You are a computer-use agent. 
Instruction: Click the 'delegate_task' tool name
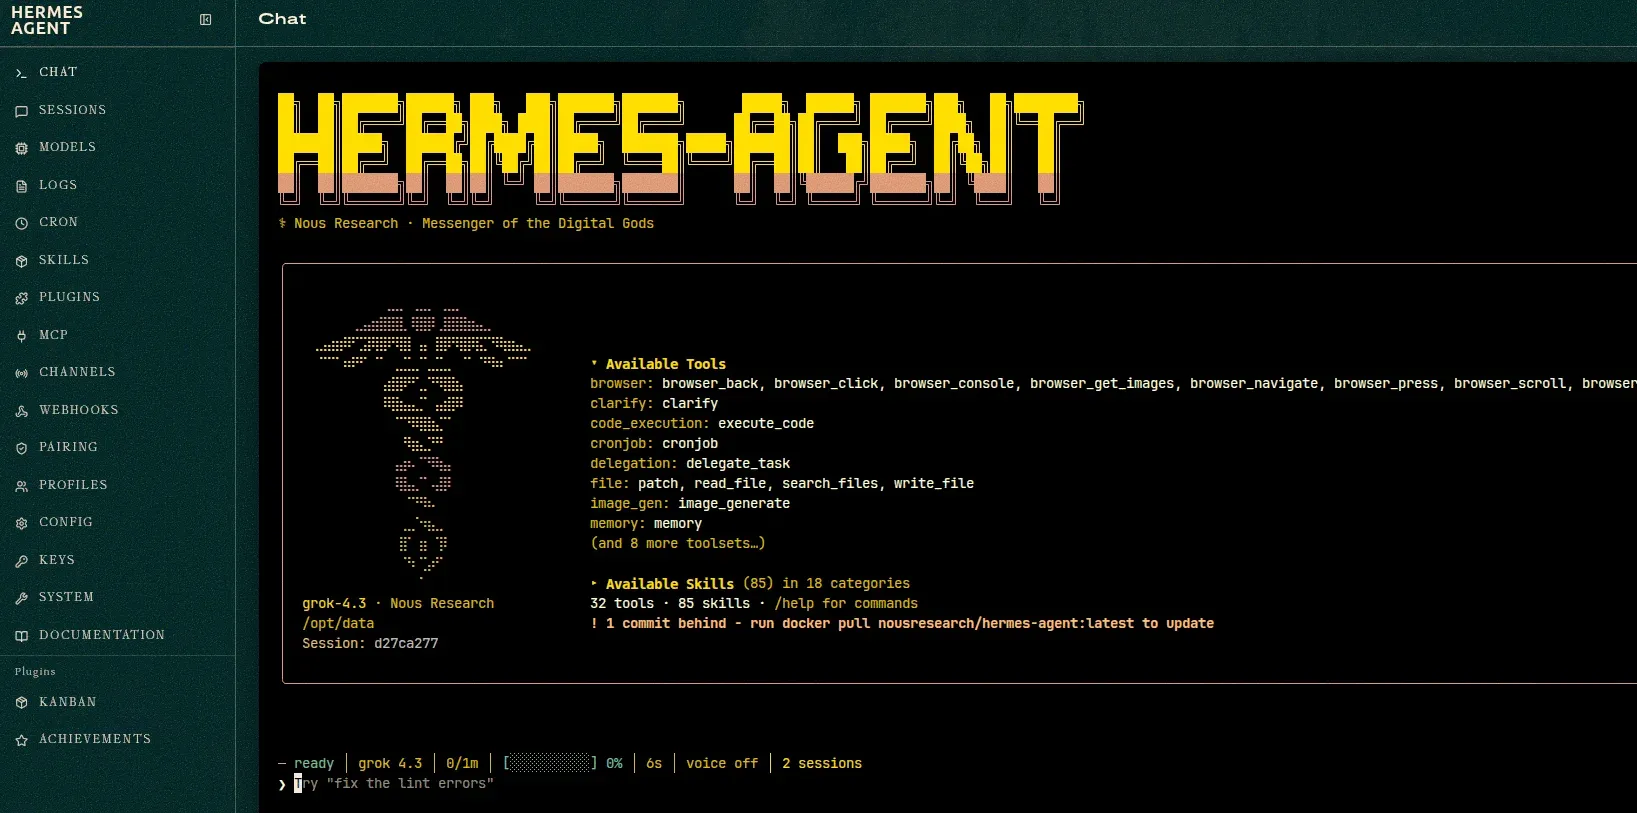coord(738,464)
